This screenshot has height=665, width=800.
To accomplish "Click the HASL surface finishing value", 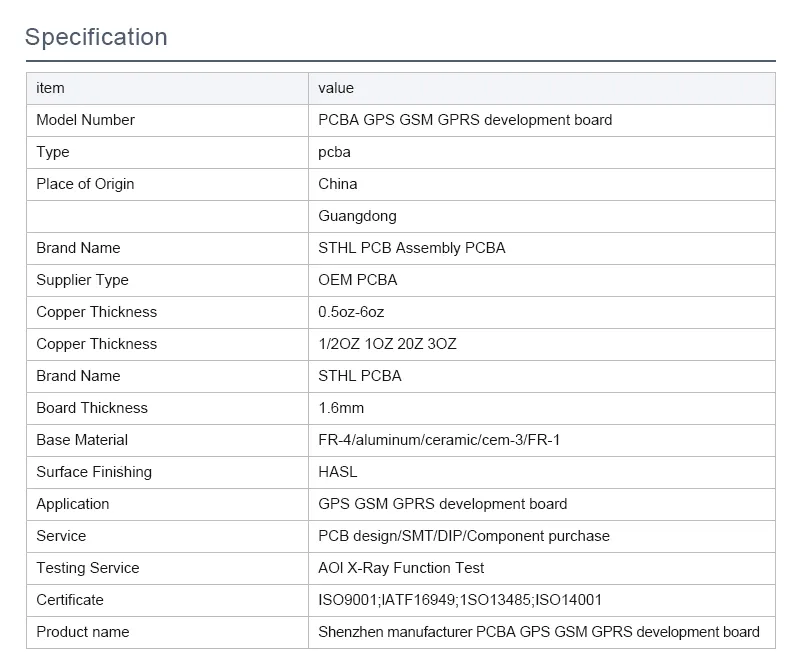I will (x=340, y=472).
